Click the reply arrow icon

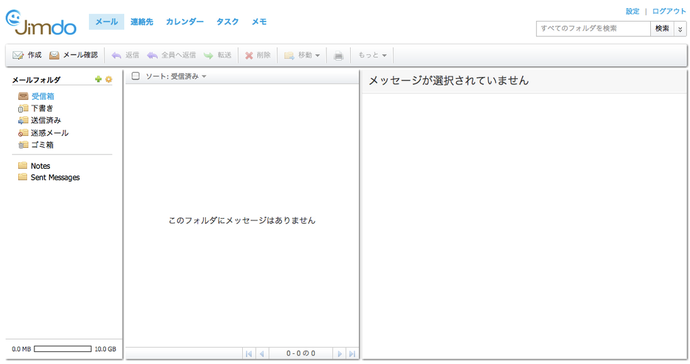[x=116, y=55]
